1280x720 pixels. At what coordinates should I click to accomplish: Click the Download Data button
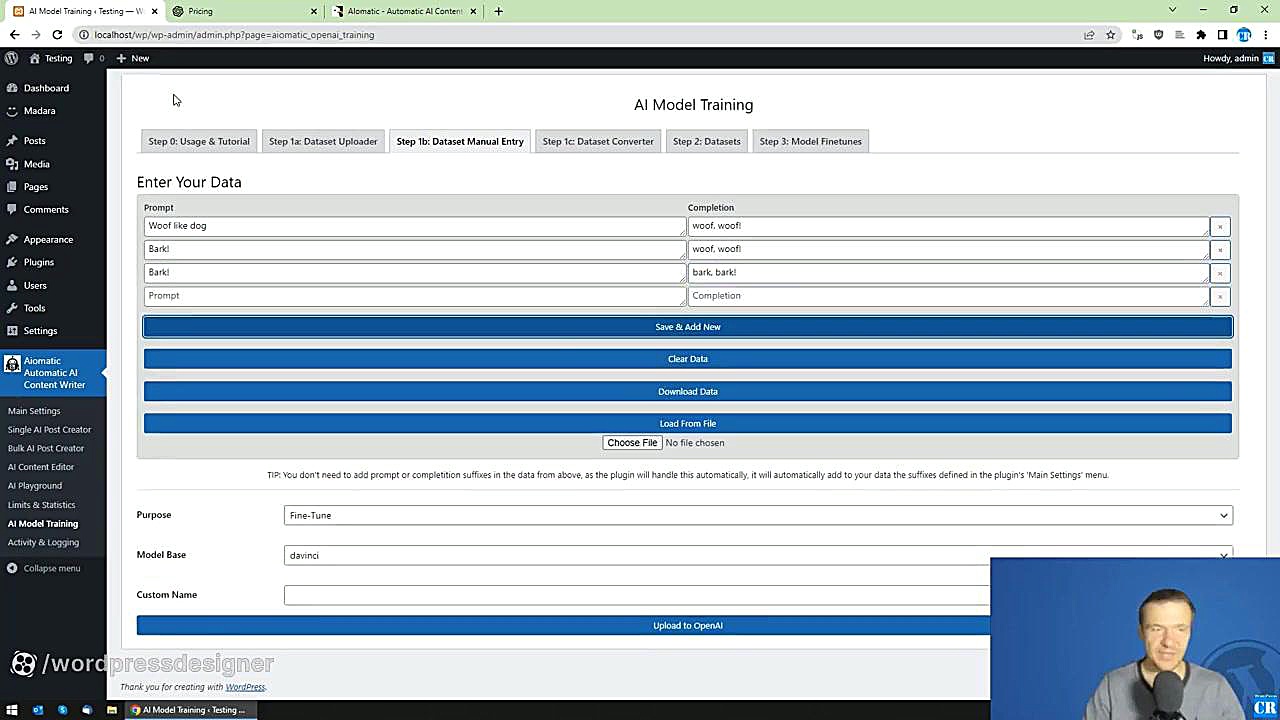(x=688, y=391)
